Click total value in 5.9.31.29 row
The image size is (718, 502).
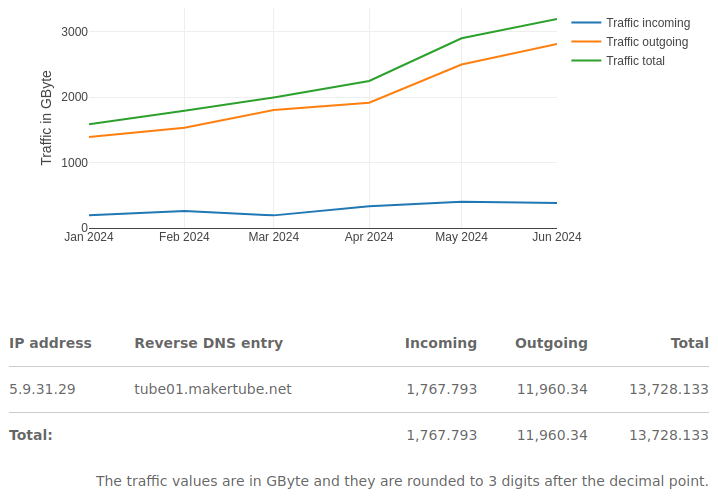[x=669, y=389]
